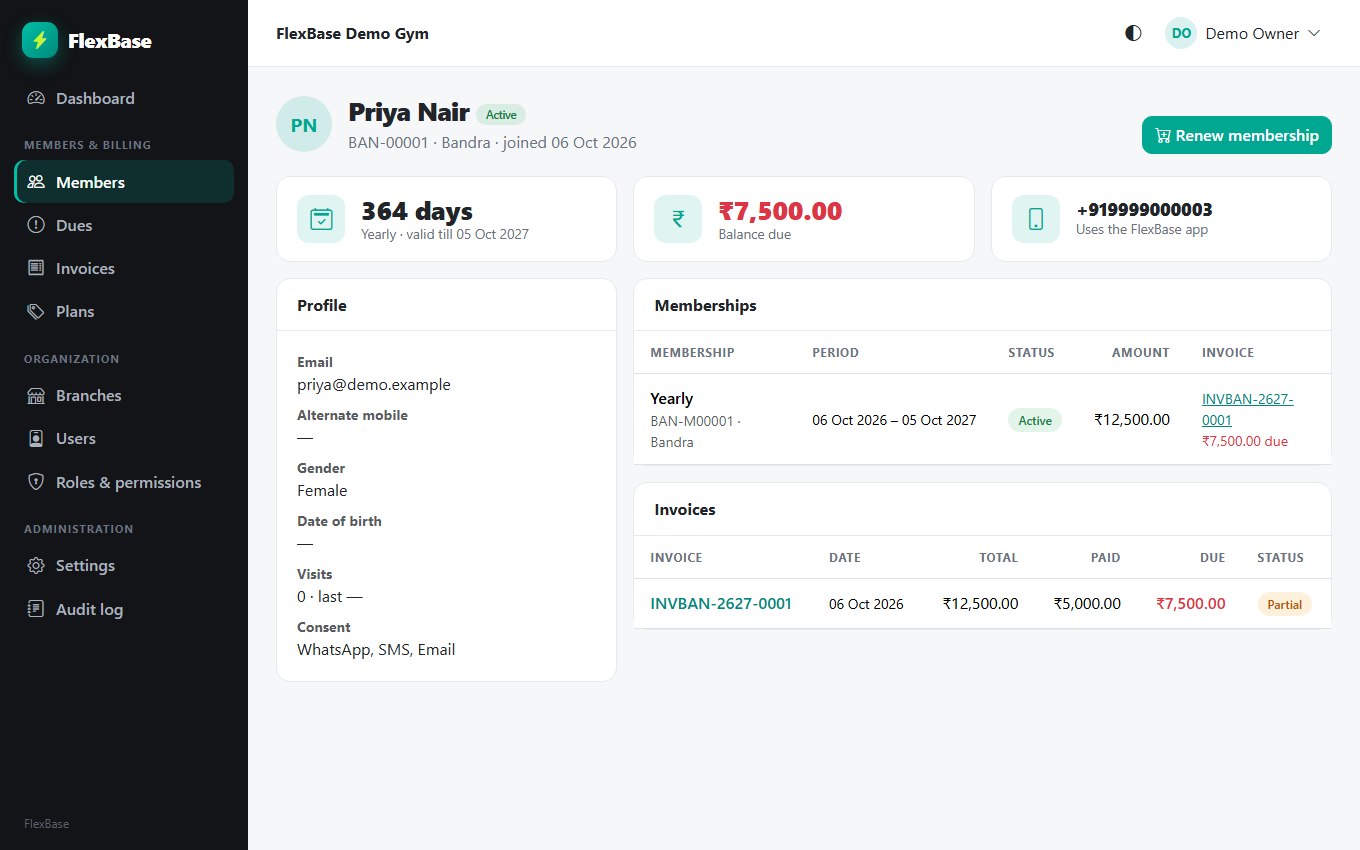Open INVBAN-2627-0001 in the Invoices table
The width and height of the screenshot is (1360, 850).
(x=721, y=604)
